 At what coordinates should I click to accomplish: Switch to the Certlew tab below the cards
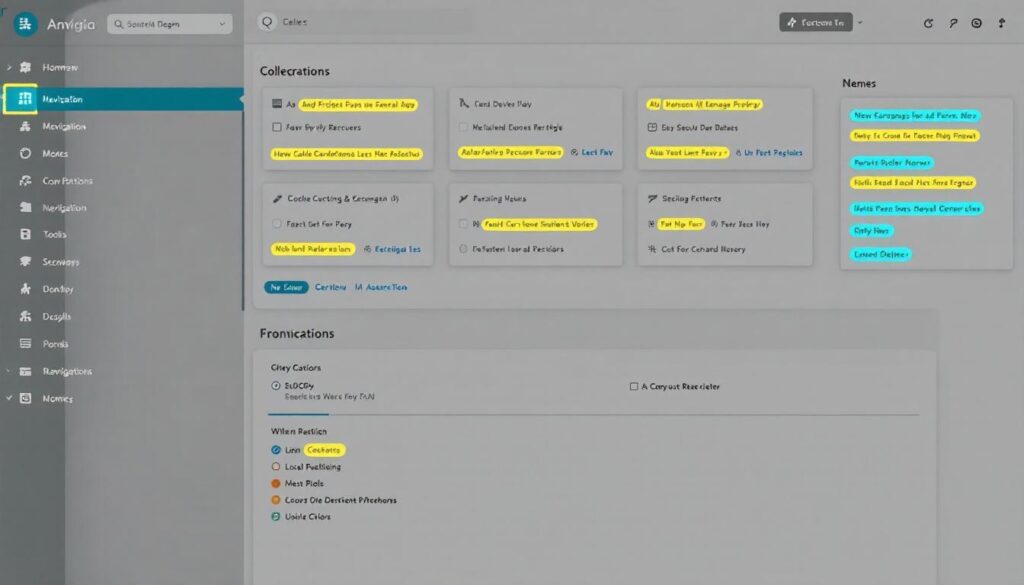point(331,287)
